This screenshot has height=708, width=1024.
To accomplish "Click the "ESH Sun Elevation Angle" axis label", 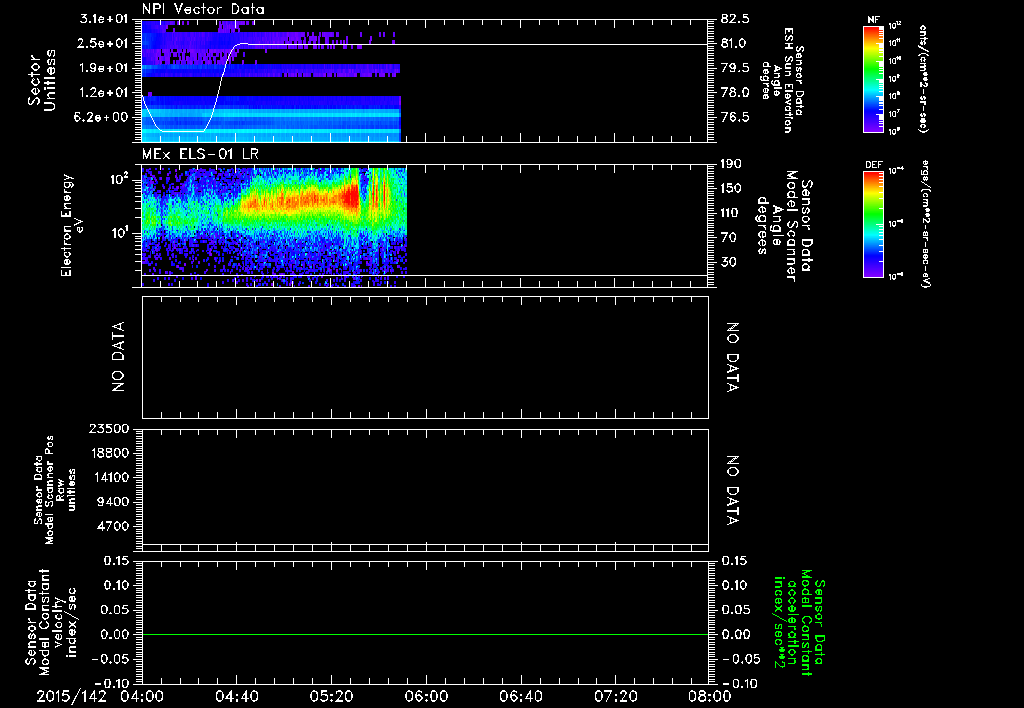I will click(x=782, y=80).
